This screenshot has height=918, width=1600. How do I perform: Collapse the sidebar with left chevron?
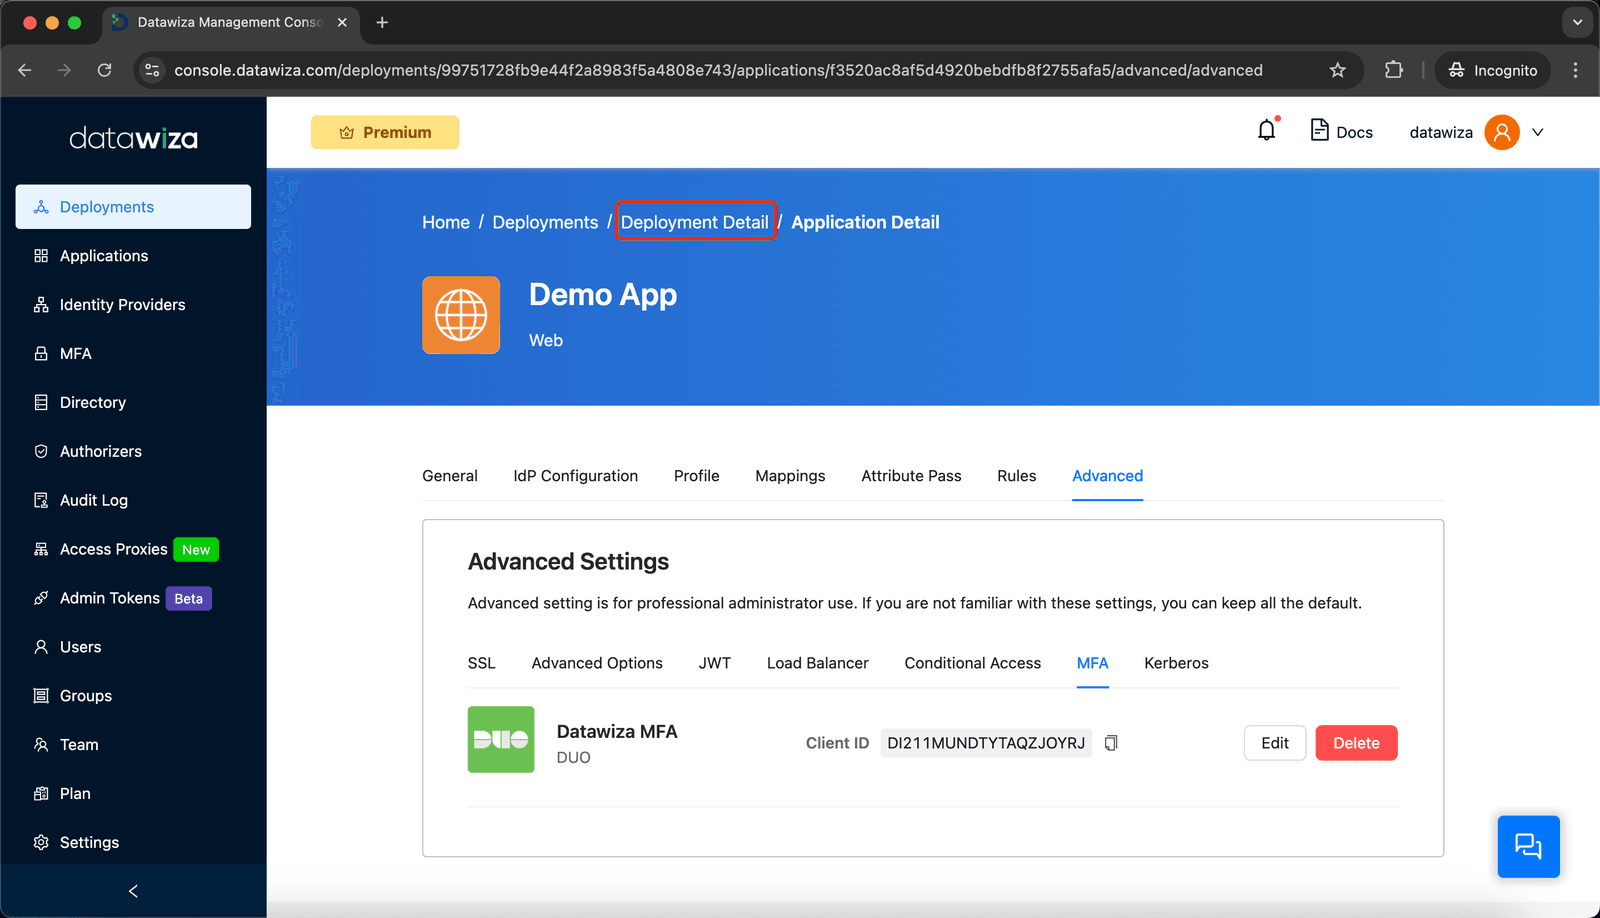point(133,891)
